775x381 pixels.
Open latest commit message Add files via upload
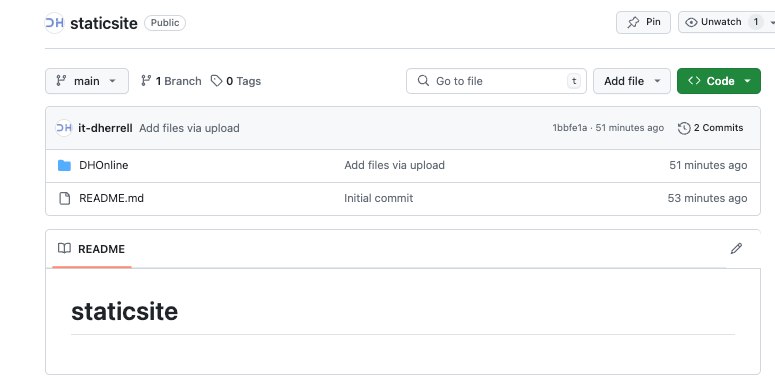pyautogui.click(x=189, y=128)
